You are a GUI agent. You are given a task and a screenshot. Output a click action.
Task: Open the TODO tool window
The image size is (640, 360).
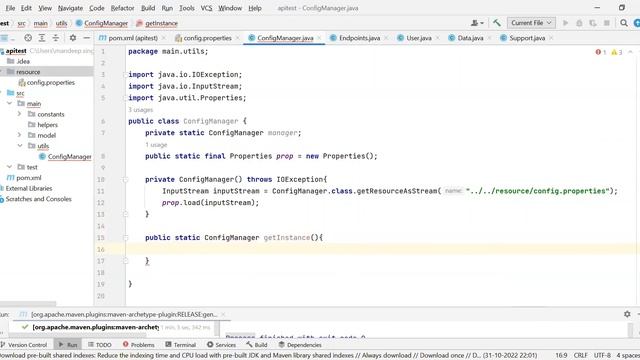coord(99,345)
